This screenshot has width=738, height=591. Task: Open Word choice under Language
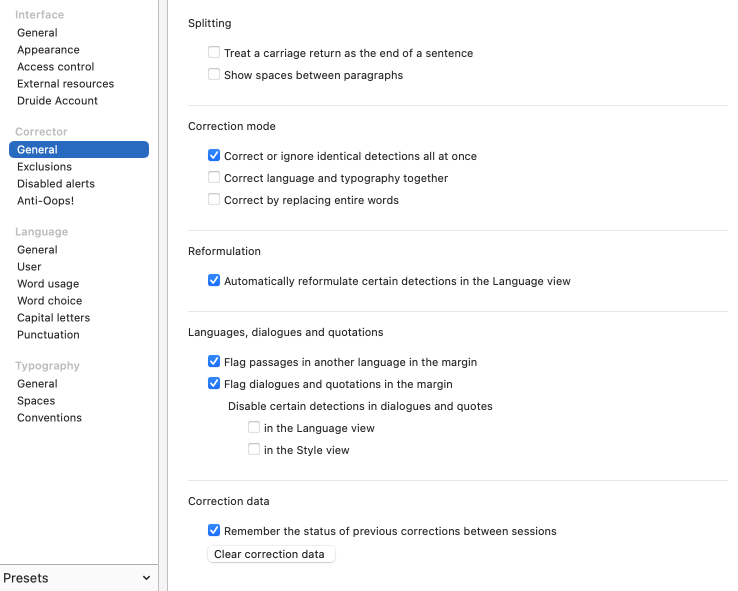pyautogui.click(x=49, y=301)
